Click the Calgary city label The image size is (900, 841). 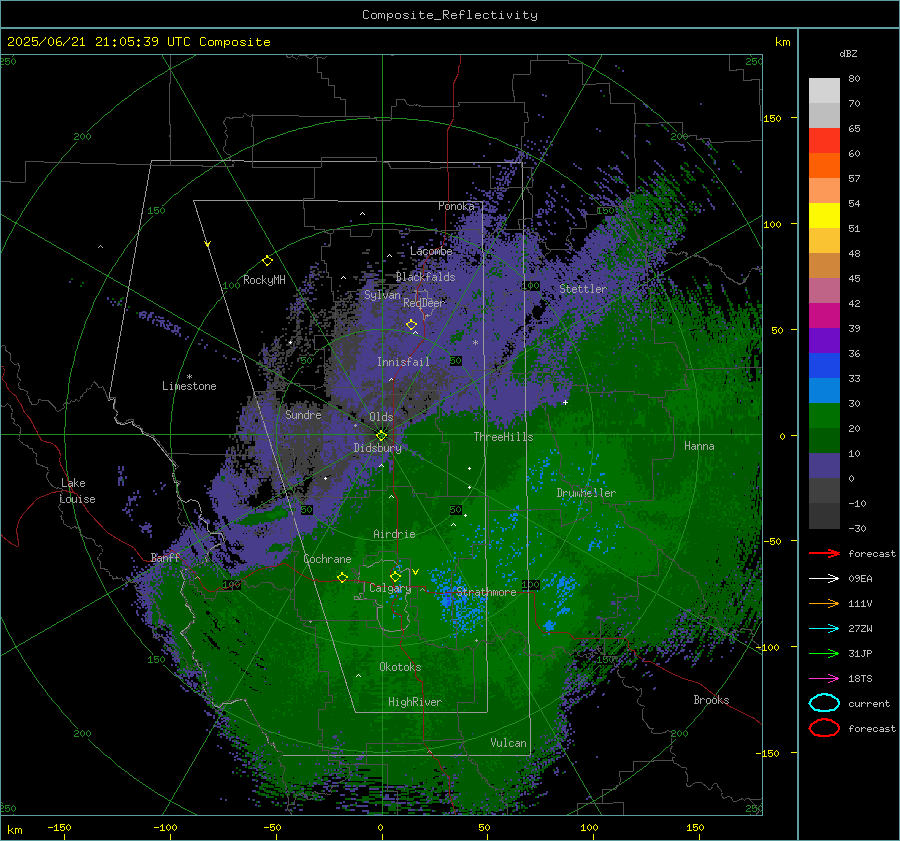coord(390,588)
